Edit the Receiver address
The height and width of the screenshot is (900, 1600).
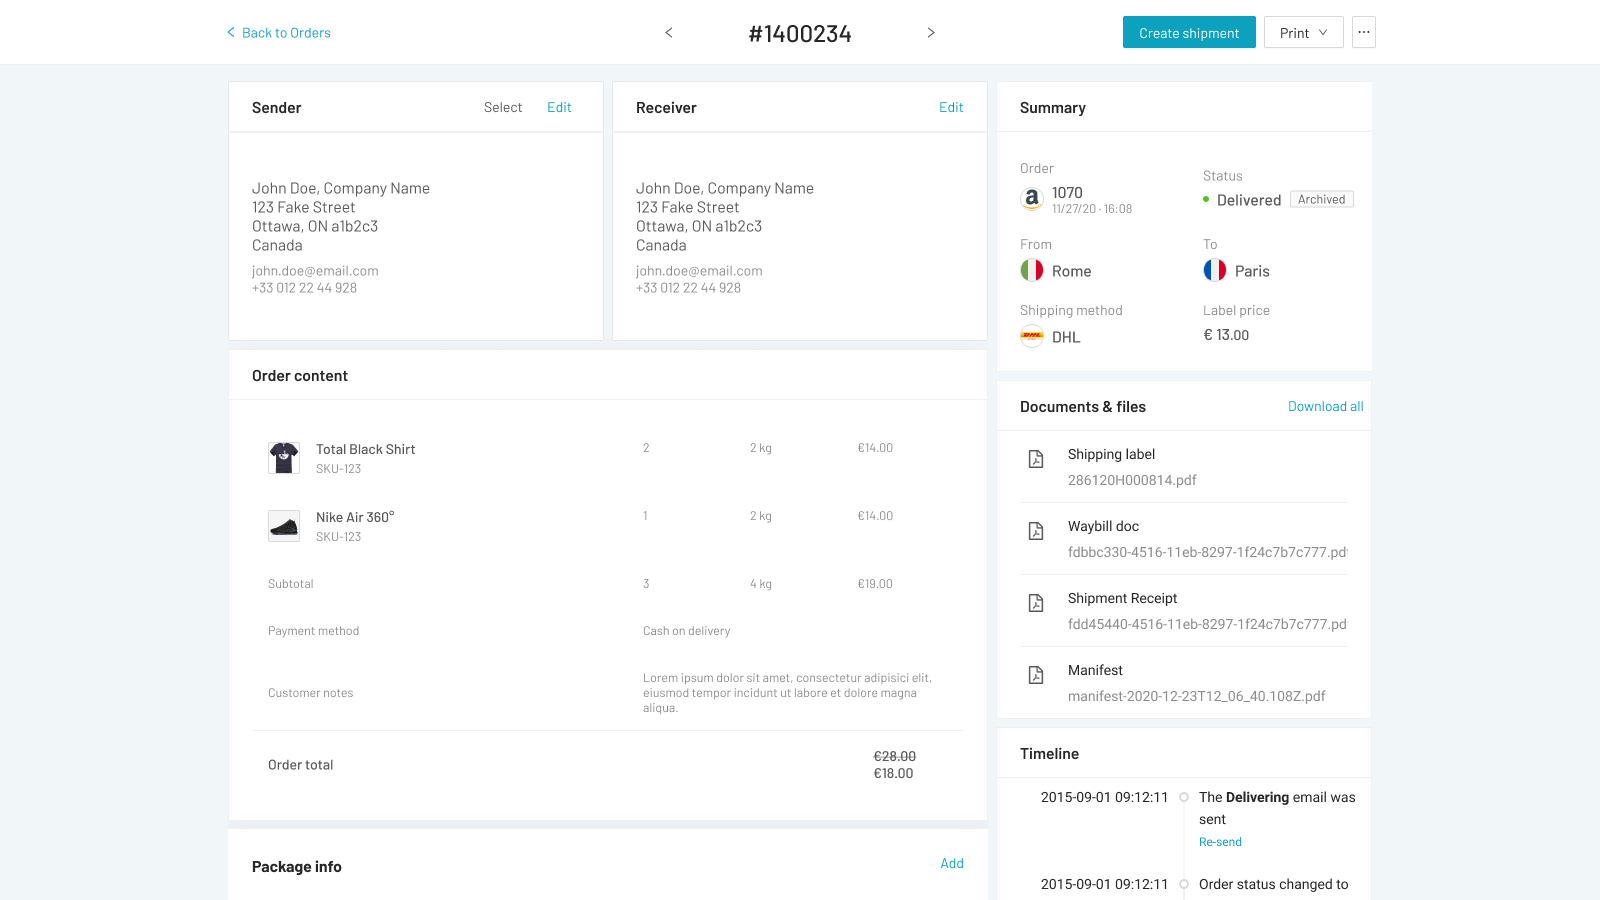[x=951, y=107]
